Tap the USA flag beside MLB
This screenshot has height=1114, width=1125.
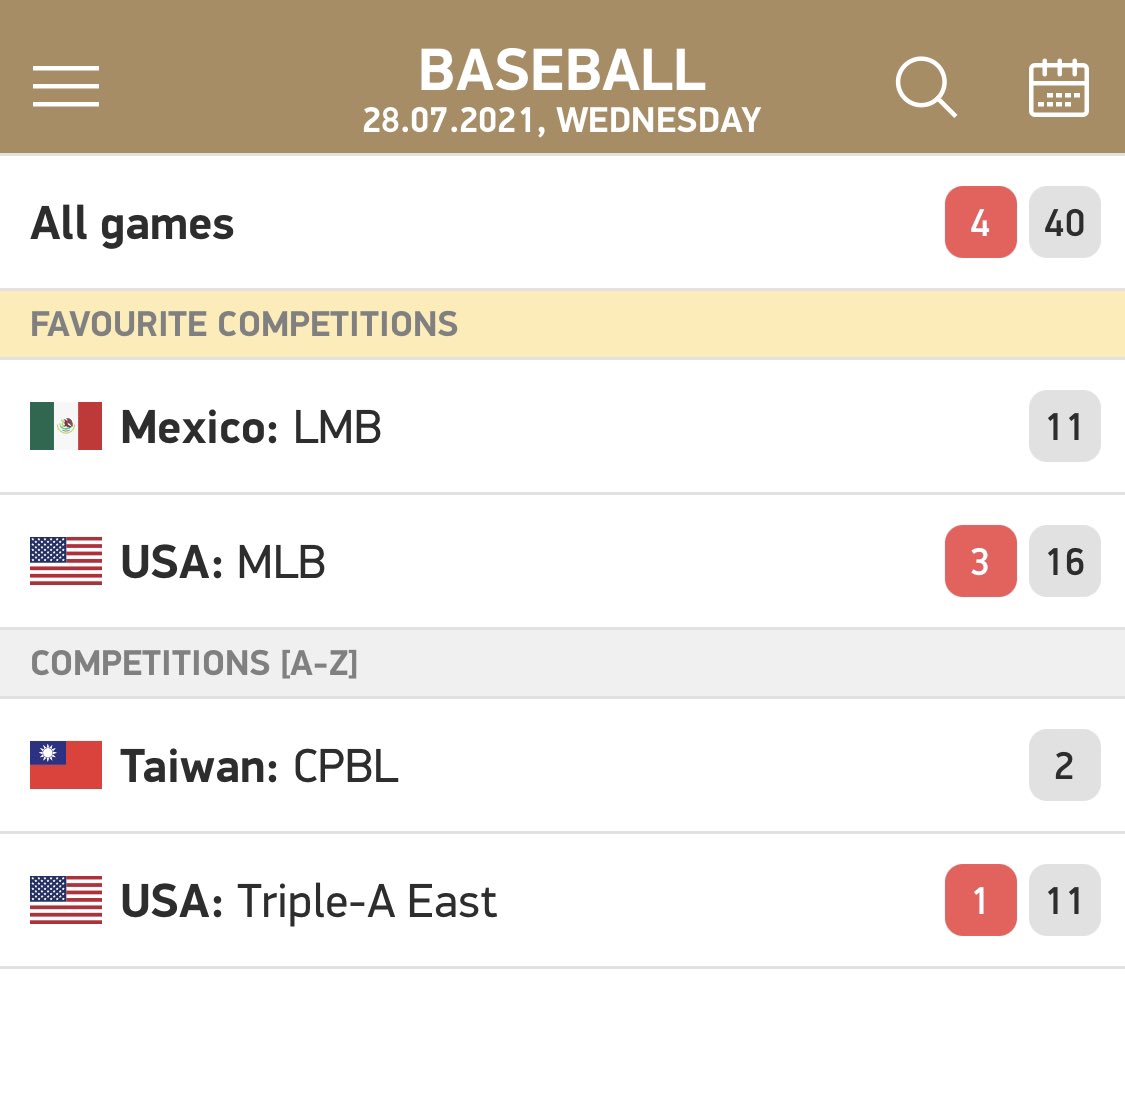(66, 562)
